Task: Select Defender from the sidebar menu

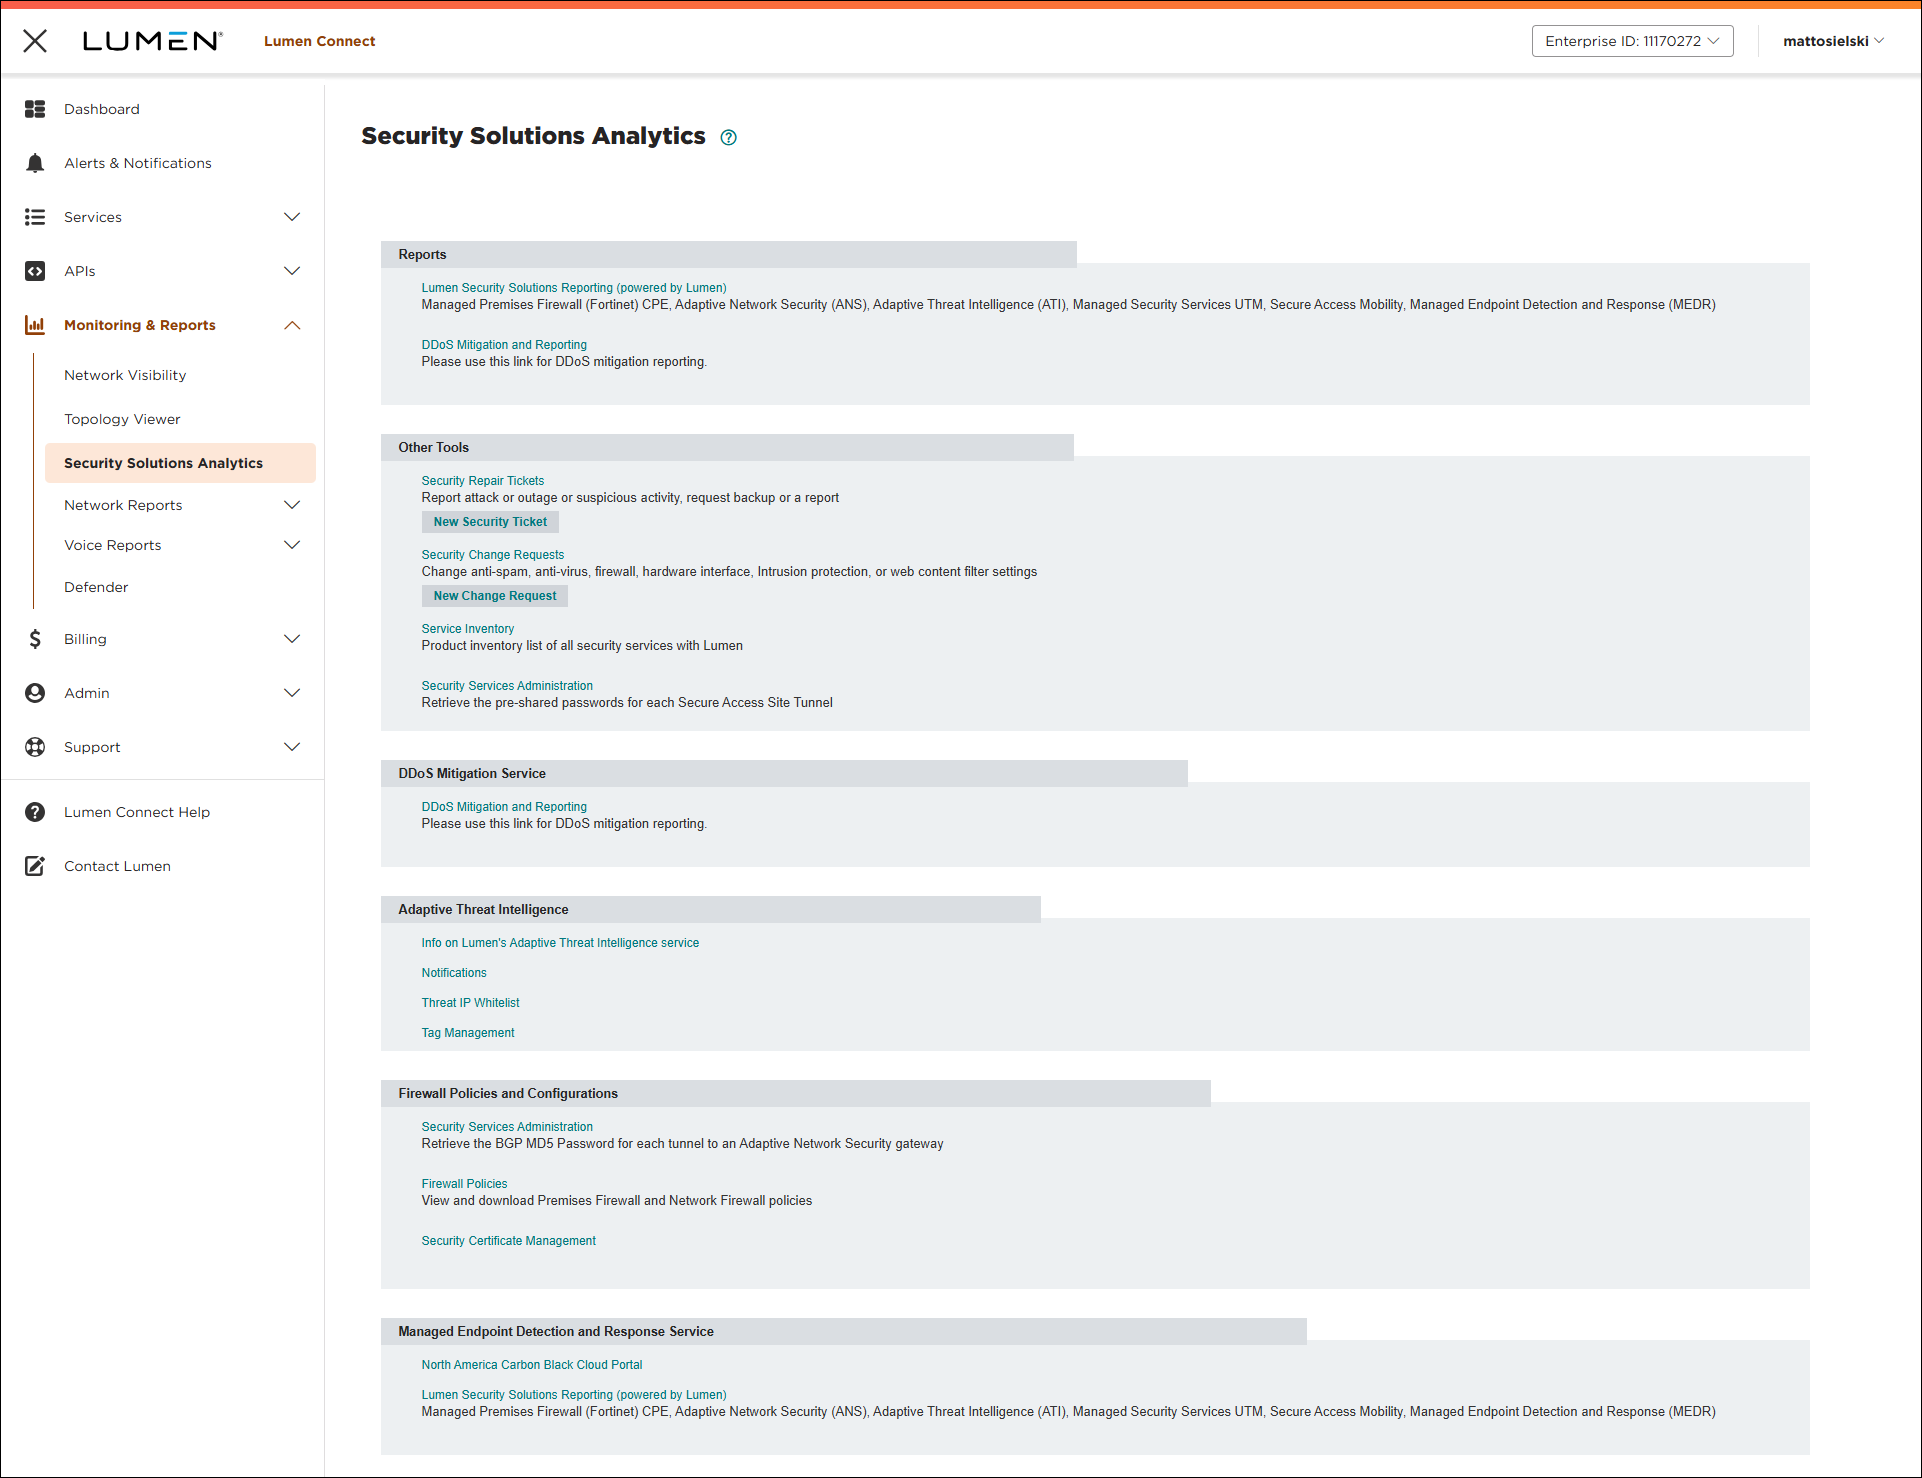Action: click(96, 586)
